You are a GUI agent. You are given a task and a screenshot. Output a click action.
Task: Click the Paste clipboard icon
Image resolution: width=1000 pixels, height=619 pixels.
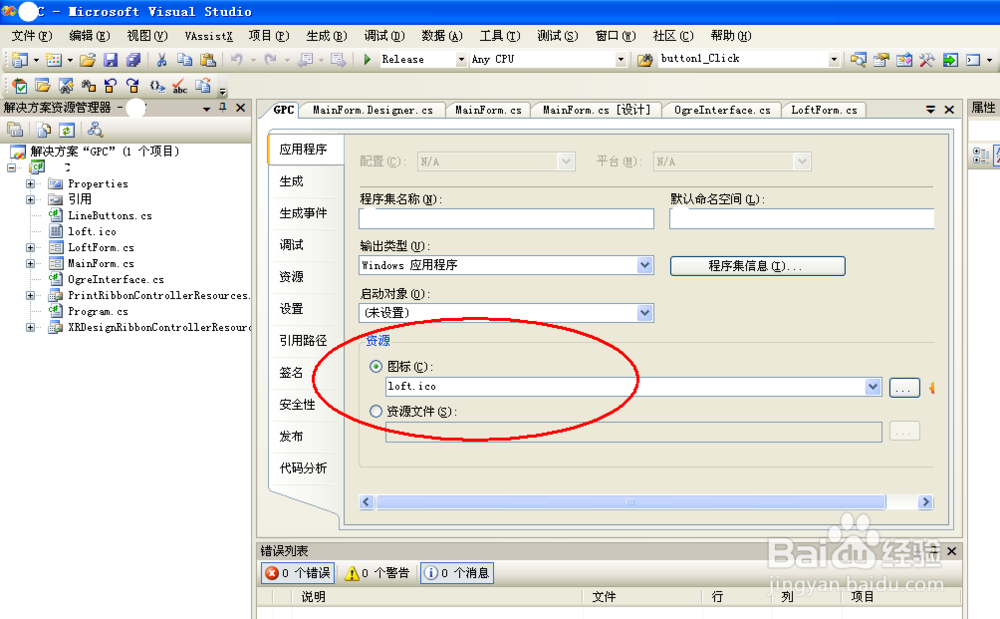click(x=207, y=60)
